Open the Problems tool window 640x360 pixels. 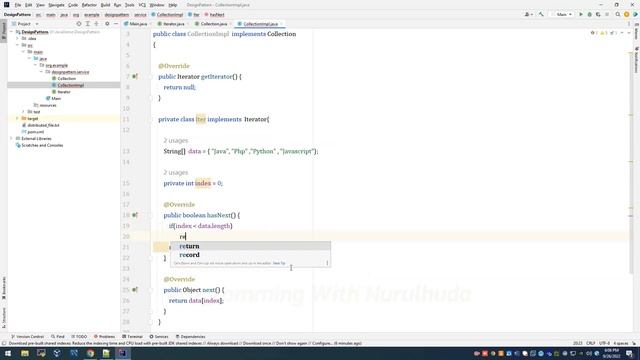pyautogui.click(x=104, y=337)
